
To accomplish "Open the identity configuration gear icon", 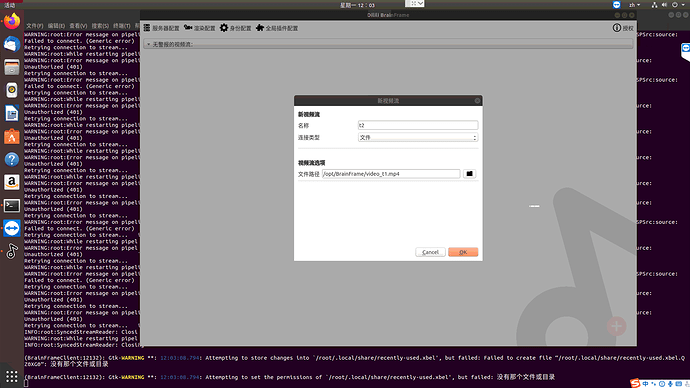I will point(224,28).
